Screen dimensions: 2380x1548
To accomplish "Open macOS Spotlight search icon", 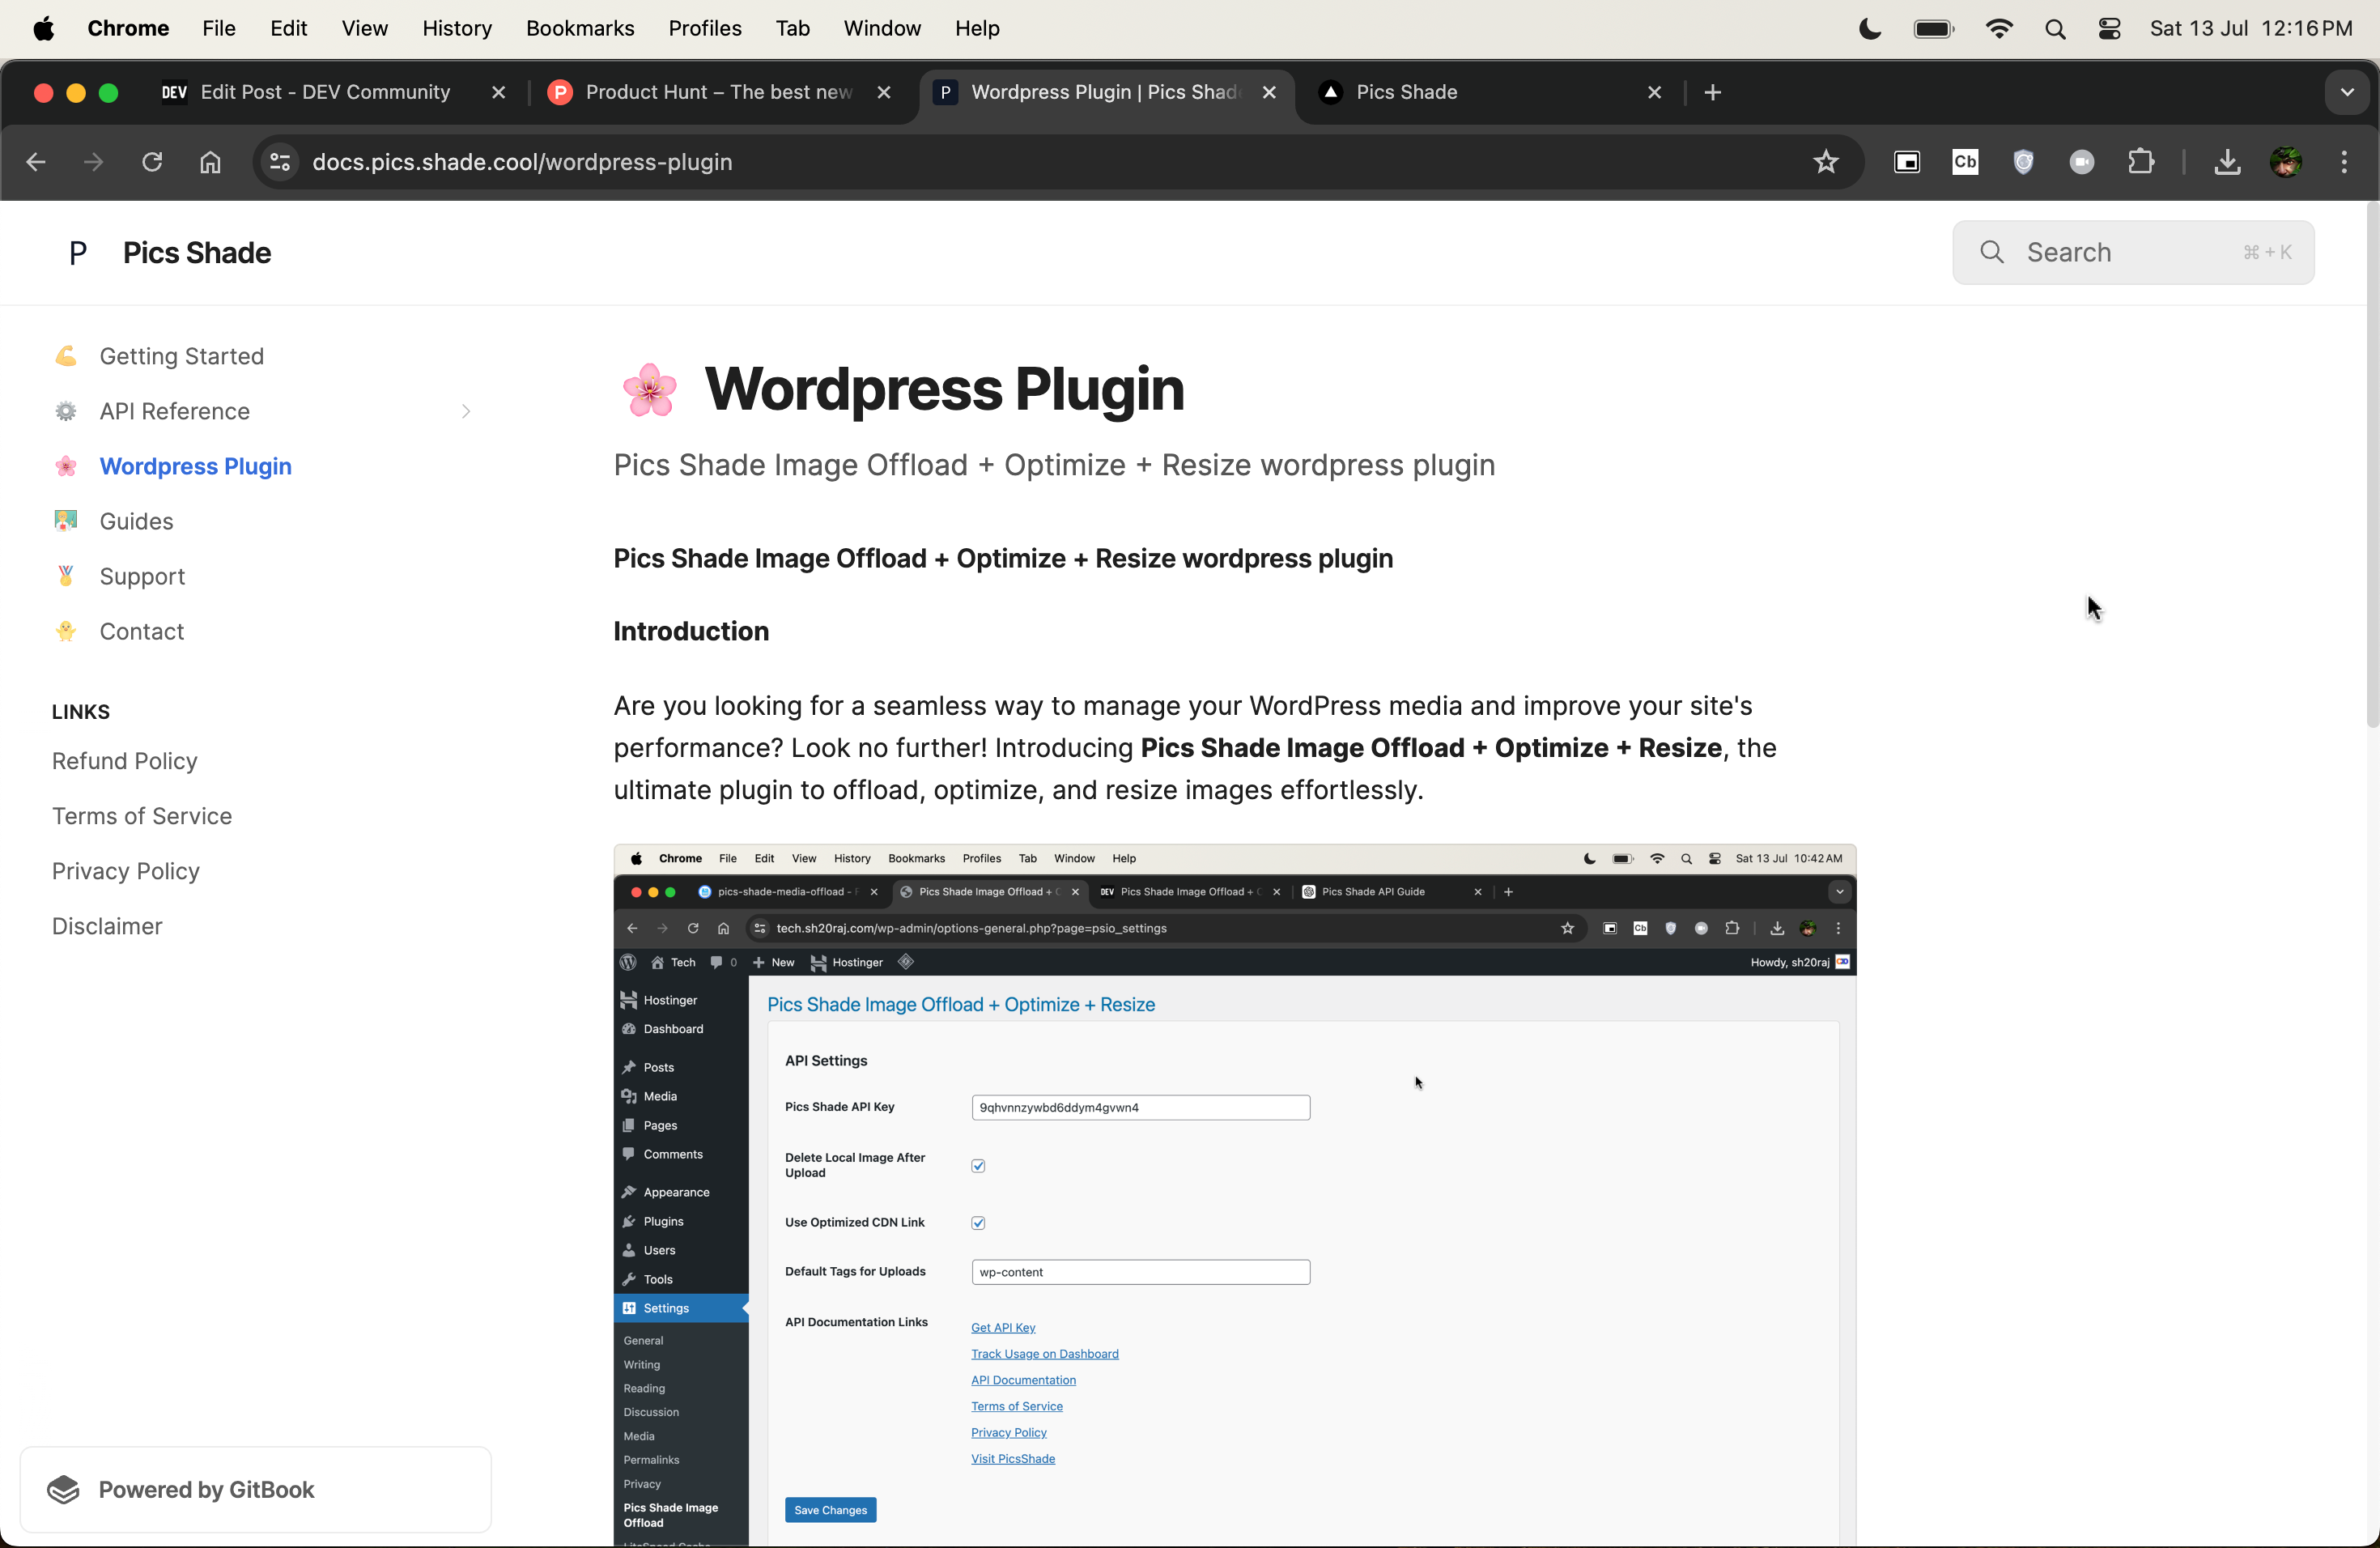I will coord(2055,28).
